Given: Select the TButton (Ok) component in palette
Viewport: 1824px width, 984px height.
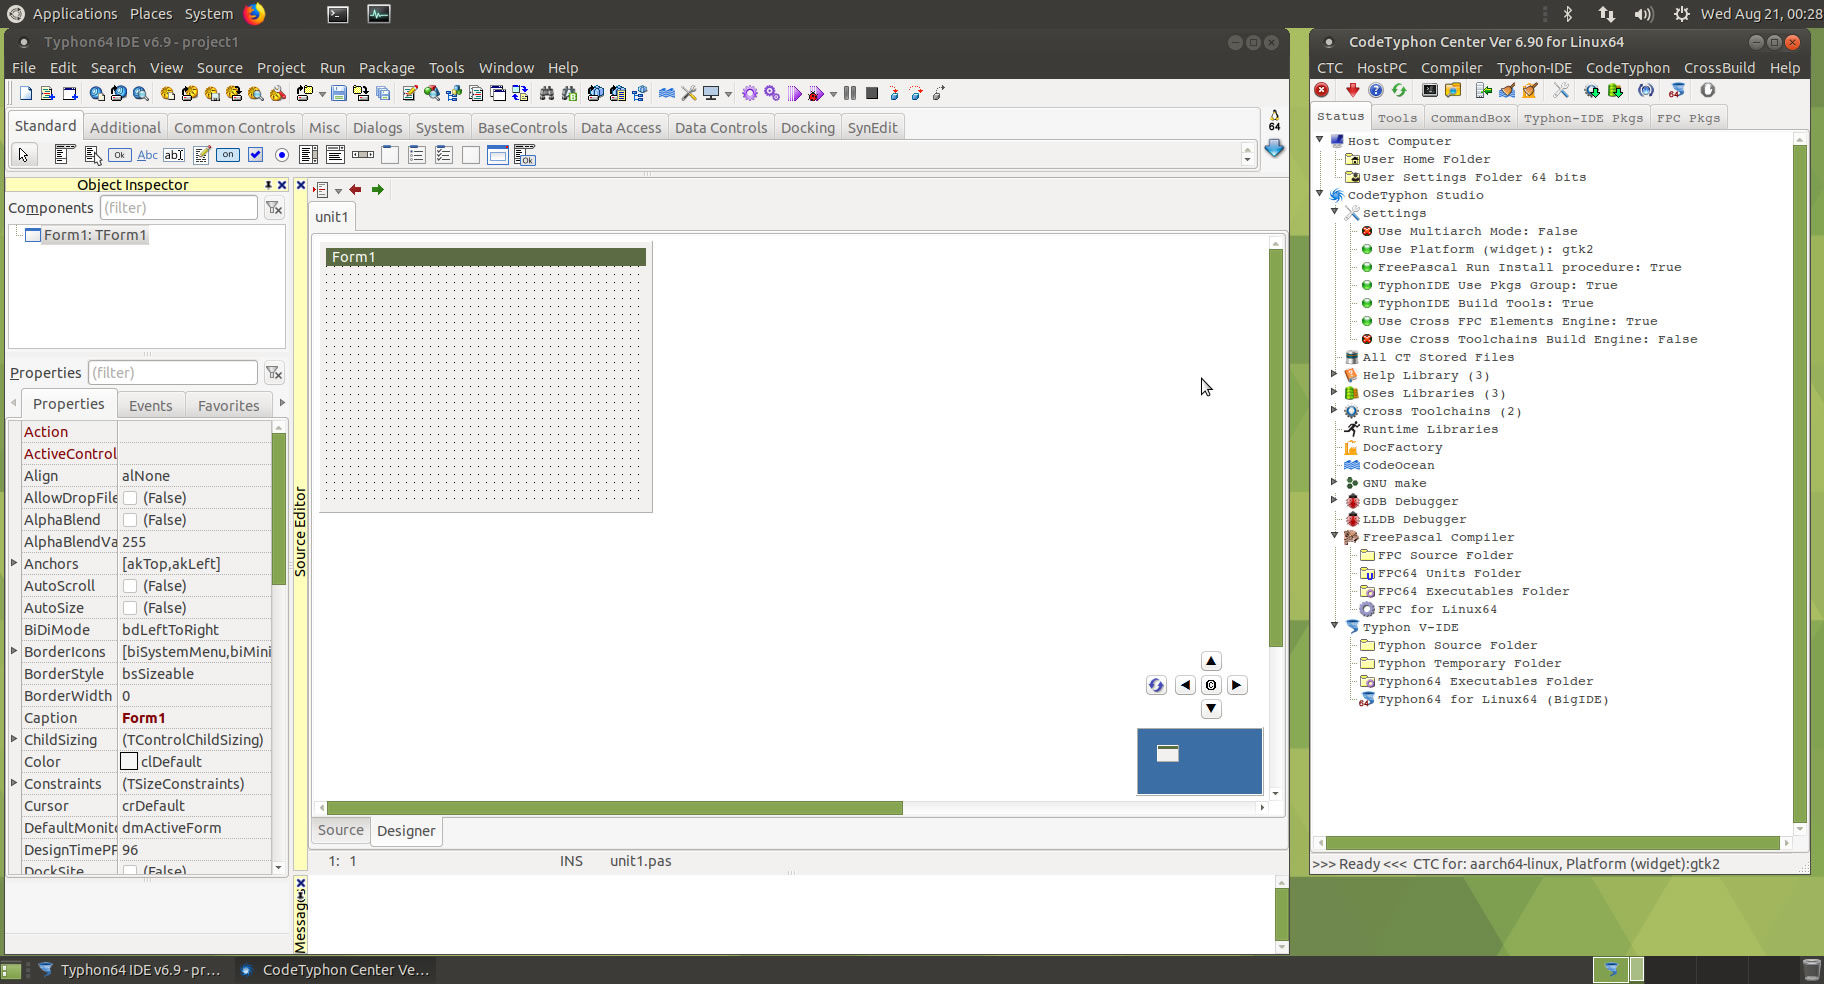Looking at the screenshot, I should pos(120,155).
